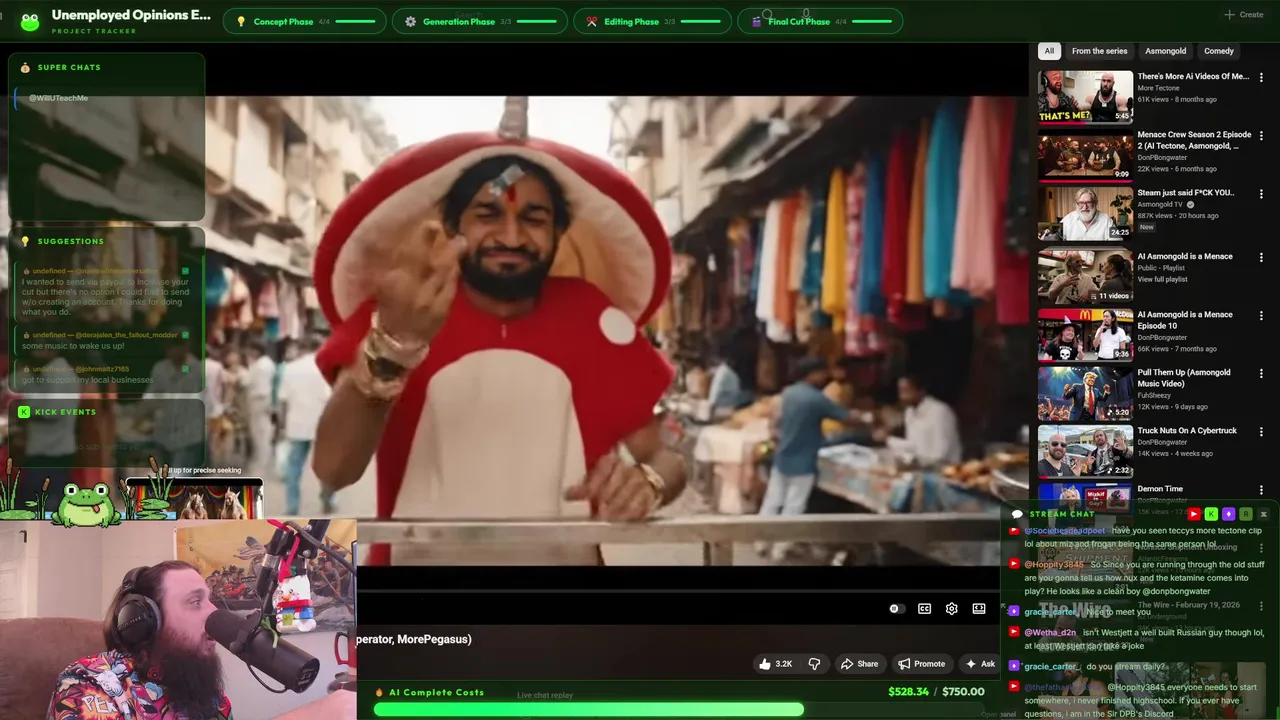The width and height of the screenshot is (1280, 720).
Task: Switch the player to theater mode
Action: [x=979, y=609]
